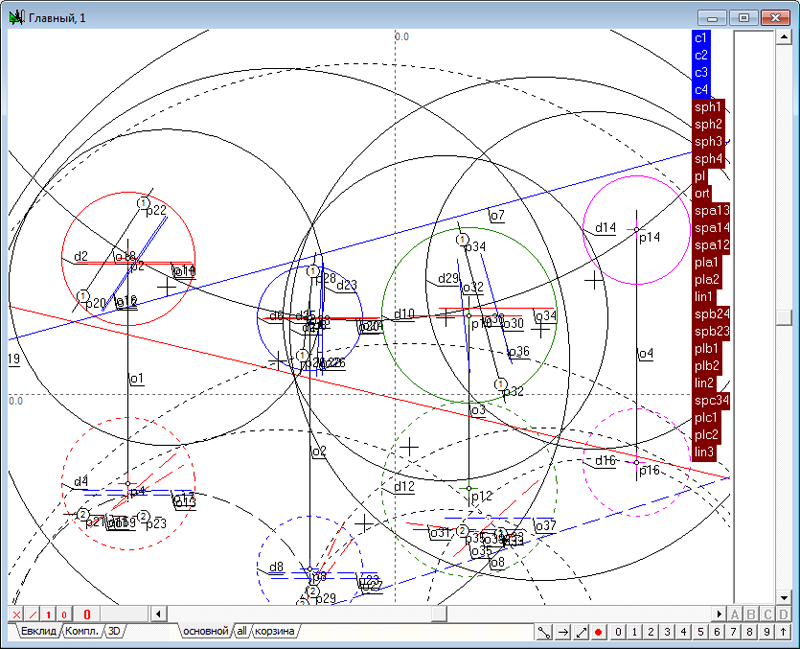Click the digit 0 button

(x=618, y=632)
